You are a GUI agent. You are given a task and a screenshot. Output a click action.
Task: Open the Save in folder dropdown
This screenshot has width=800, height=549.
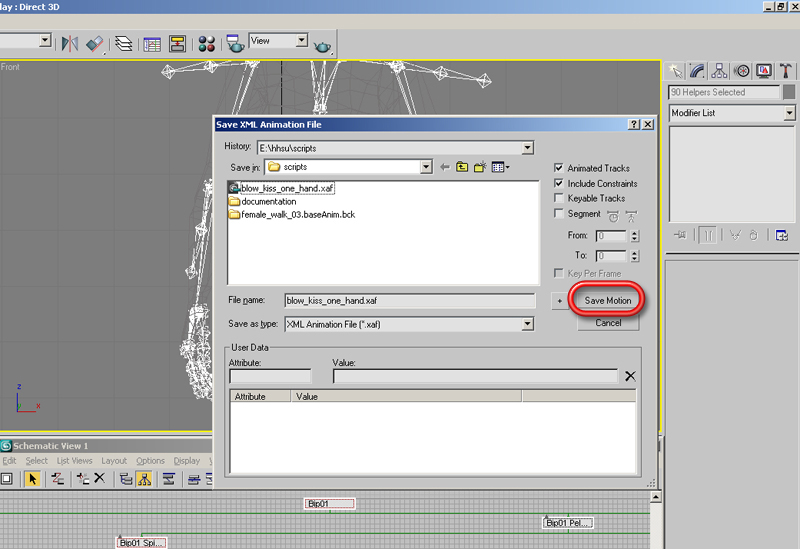(426, 167)
